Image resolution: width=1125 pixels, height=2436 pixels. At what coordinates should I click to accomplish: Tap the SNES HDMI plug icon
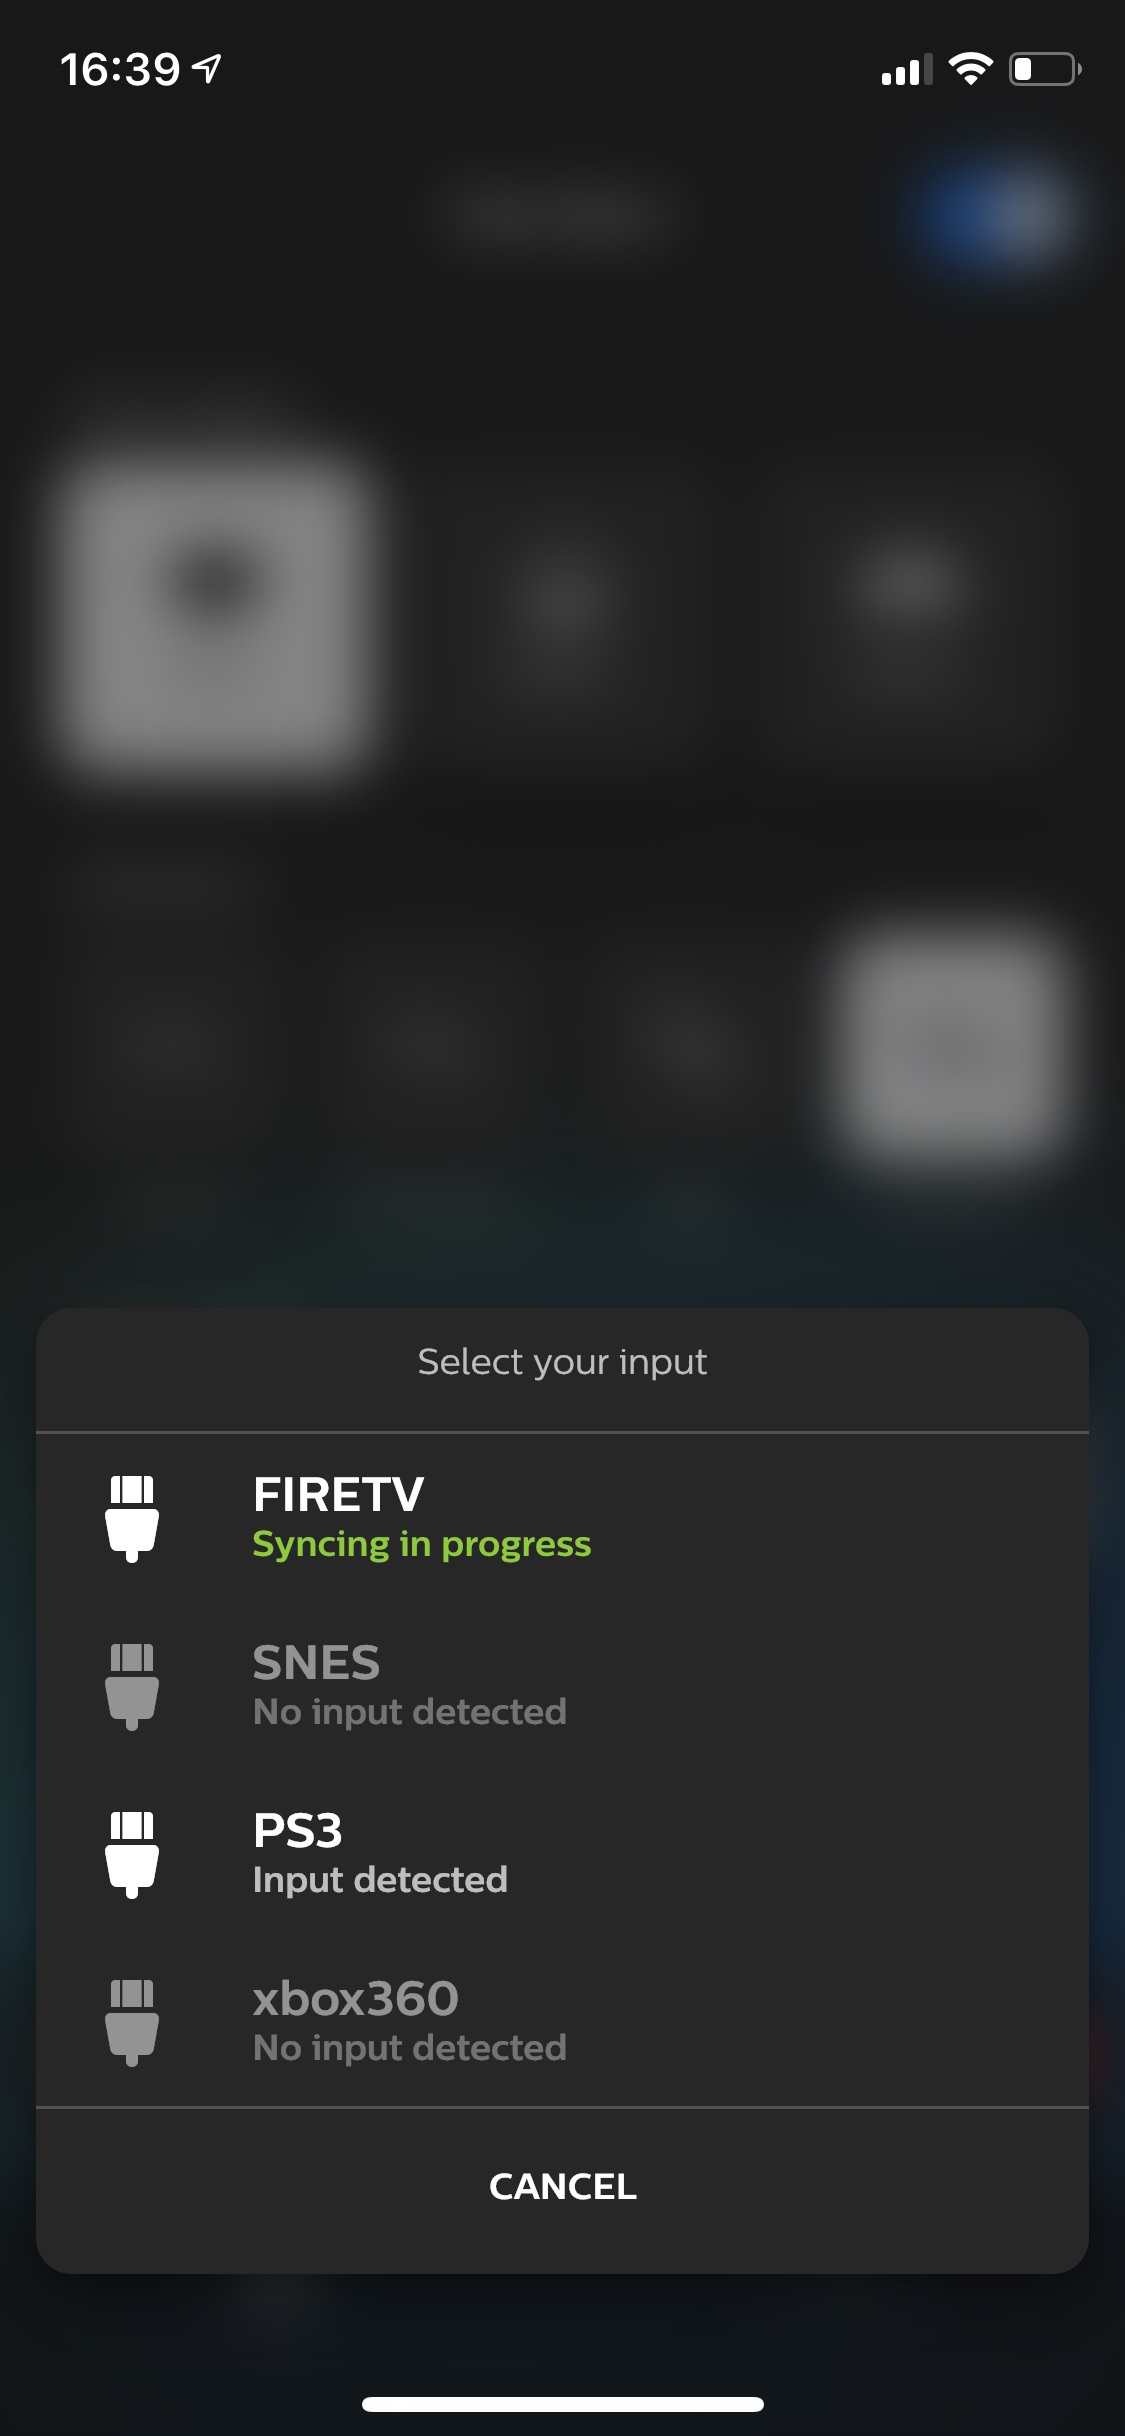click(x=132, y=1686)
